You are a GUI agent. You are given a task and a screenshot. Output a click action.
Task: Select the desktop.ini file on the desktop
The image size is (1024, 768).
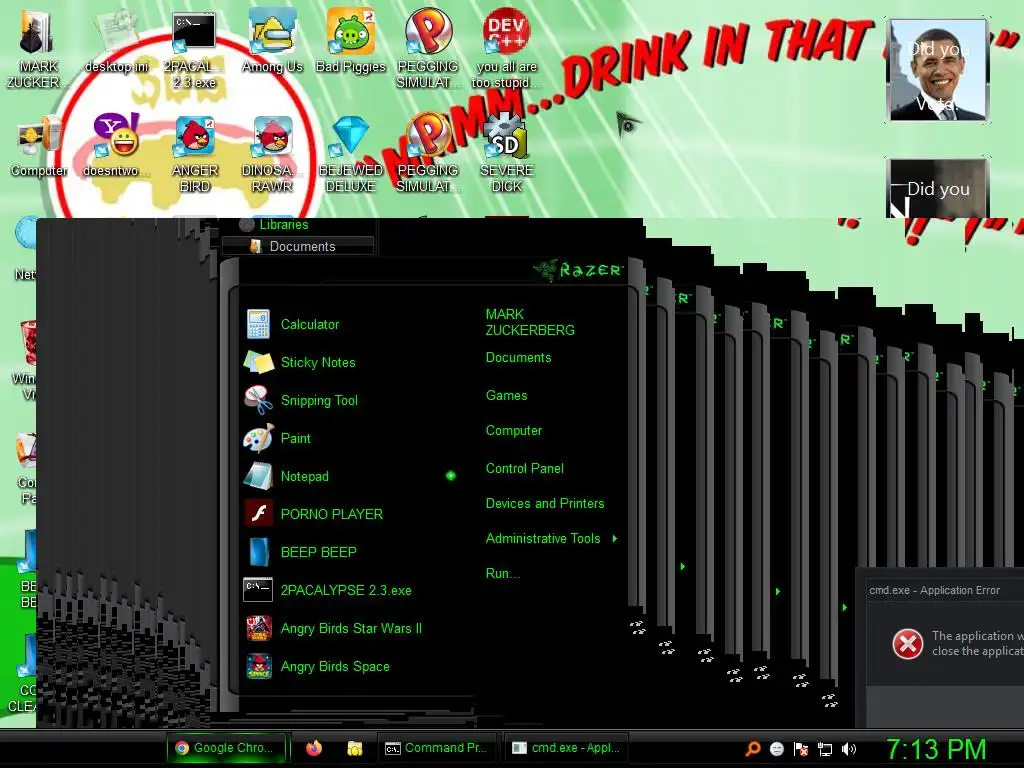pyautogui.click(x=116, y=42)
